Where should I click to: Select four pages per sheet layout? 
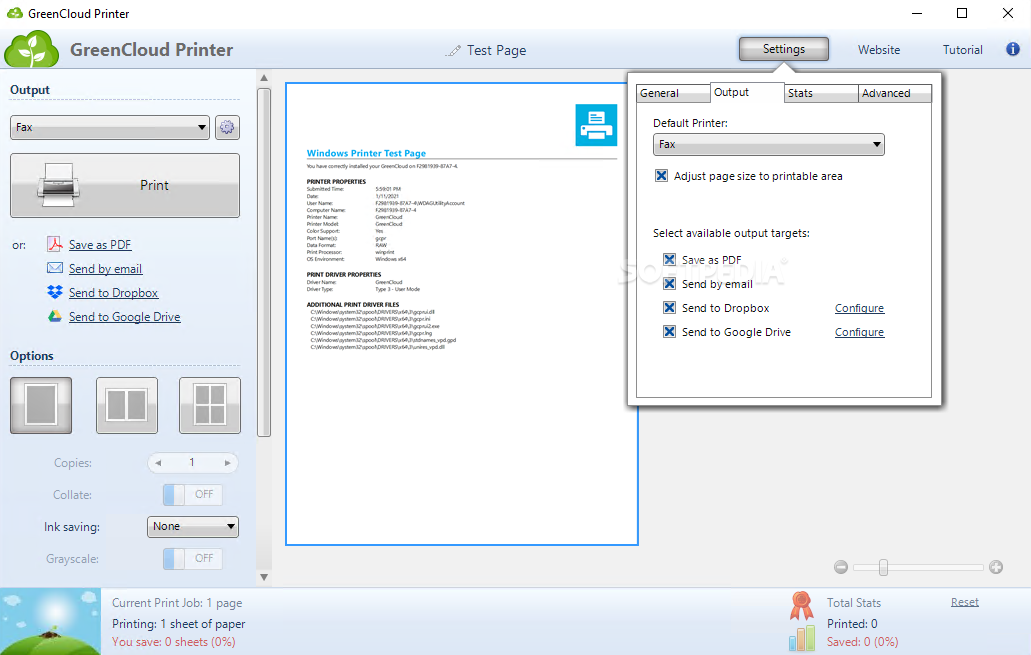[x=210, y=405]
